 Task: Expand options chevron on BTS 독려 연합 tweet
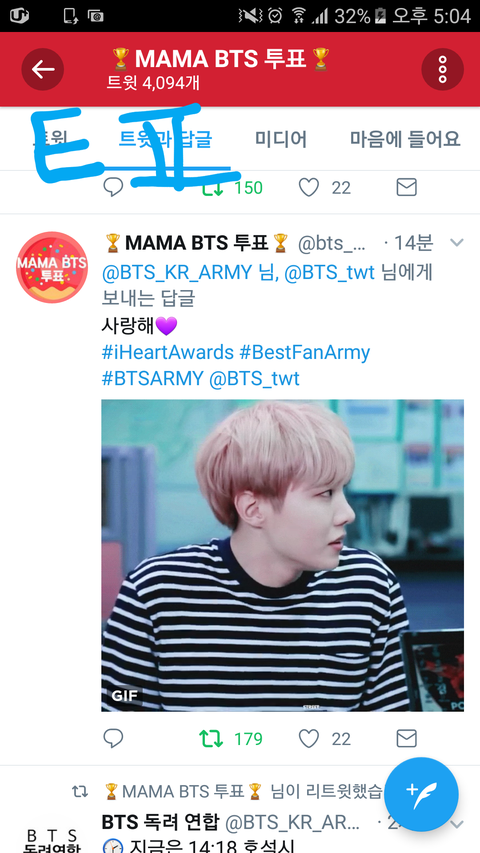(457, 823)
